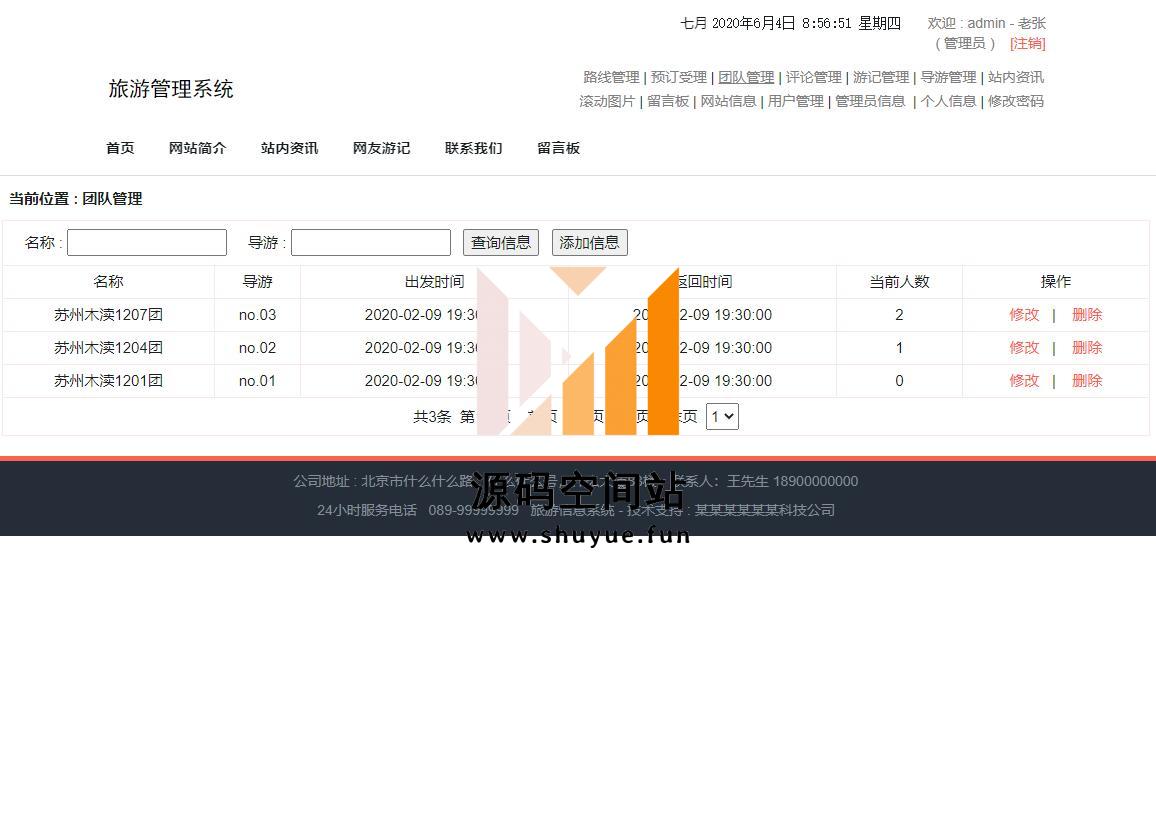Image resolution: width=1156 pixels, height=816 pixels.
Task: Select 首页 in main navigation
Action: click(120, 148)
